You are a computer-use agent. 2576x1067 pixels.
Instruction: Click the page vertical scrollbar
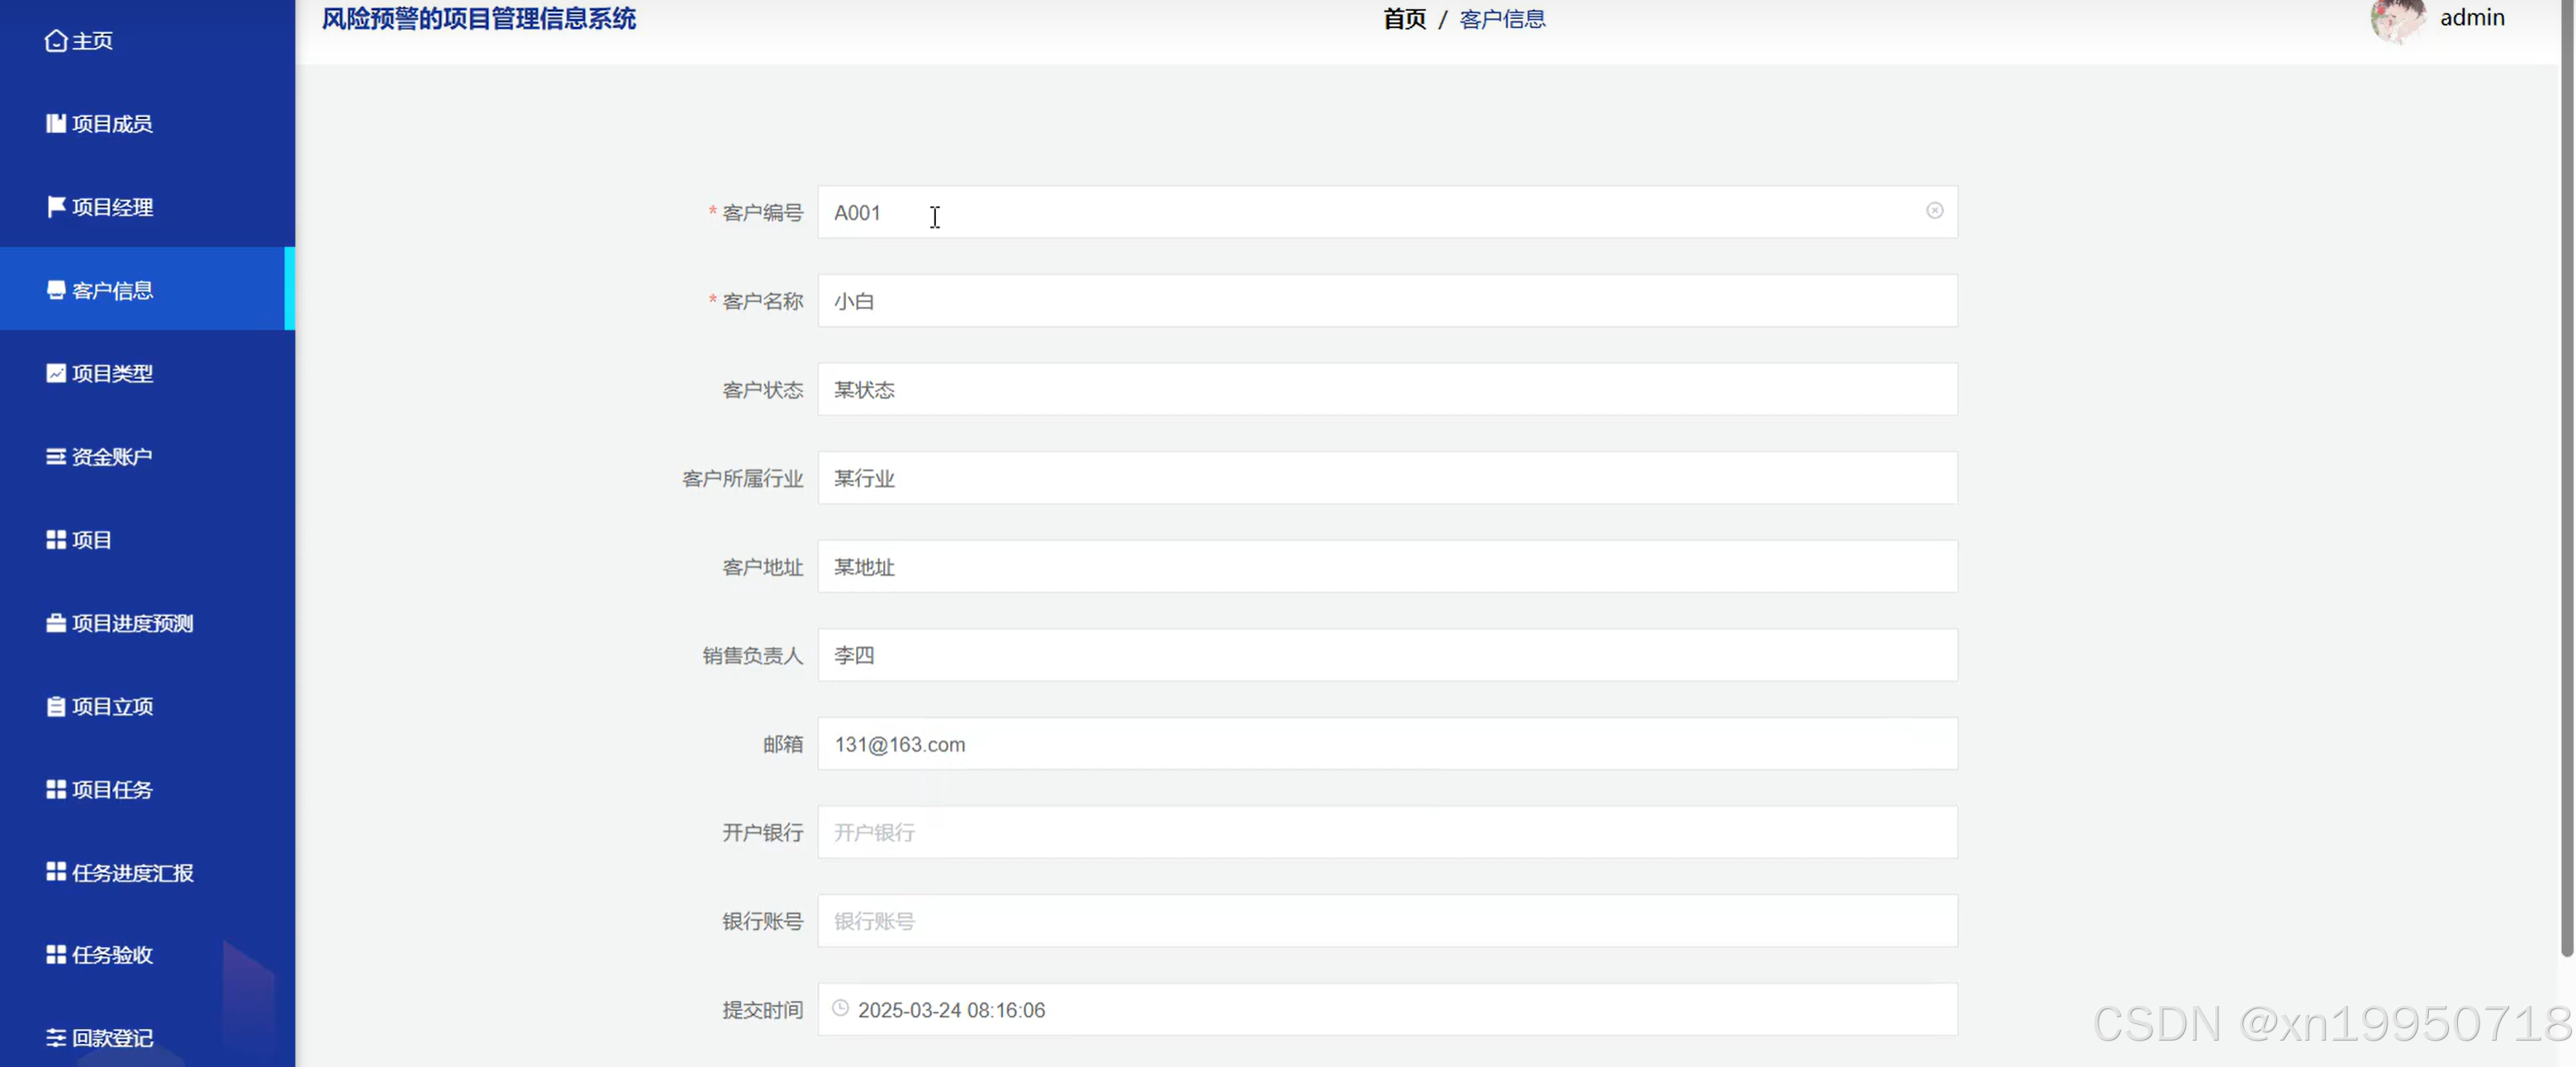point(2567,480)
